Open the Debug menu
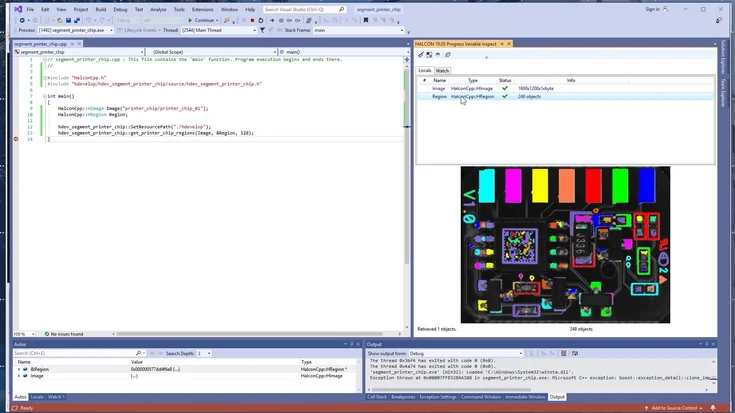 pyautogui.click(x=120, y=9)
